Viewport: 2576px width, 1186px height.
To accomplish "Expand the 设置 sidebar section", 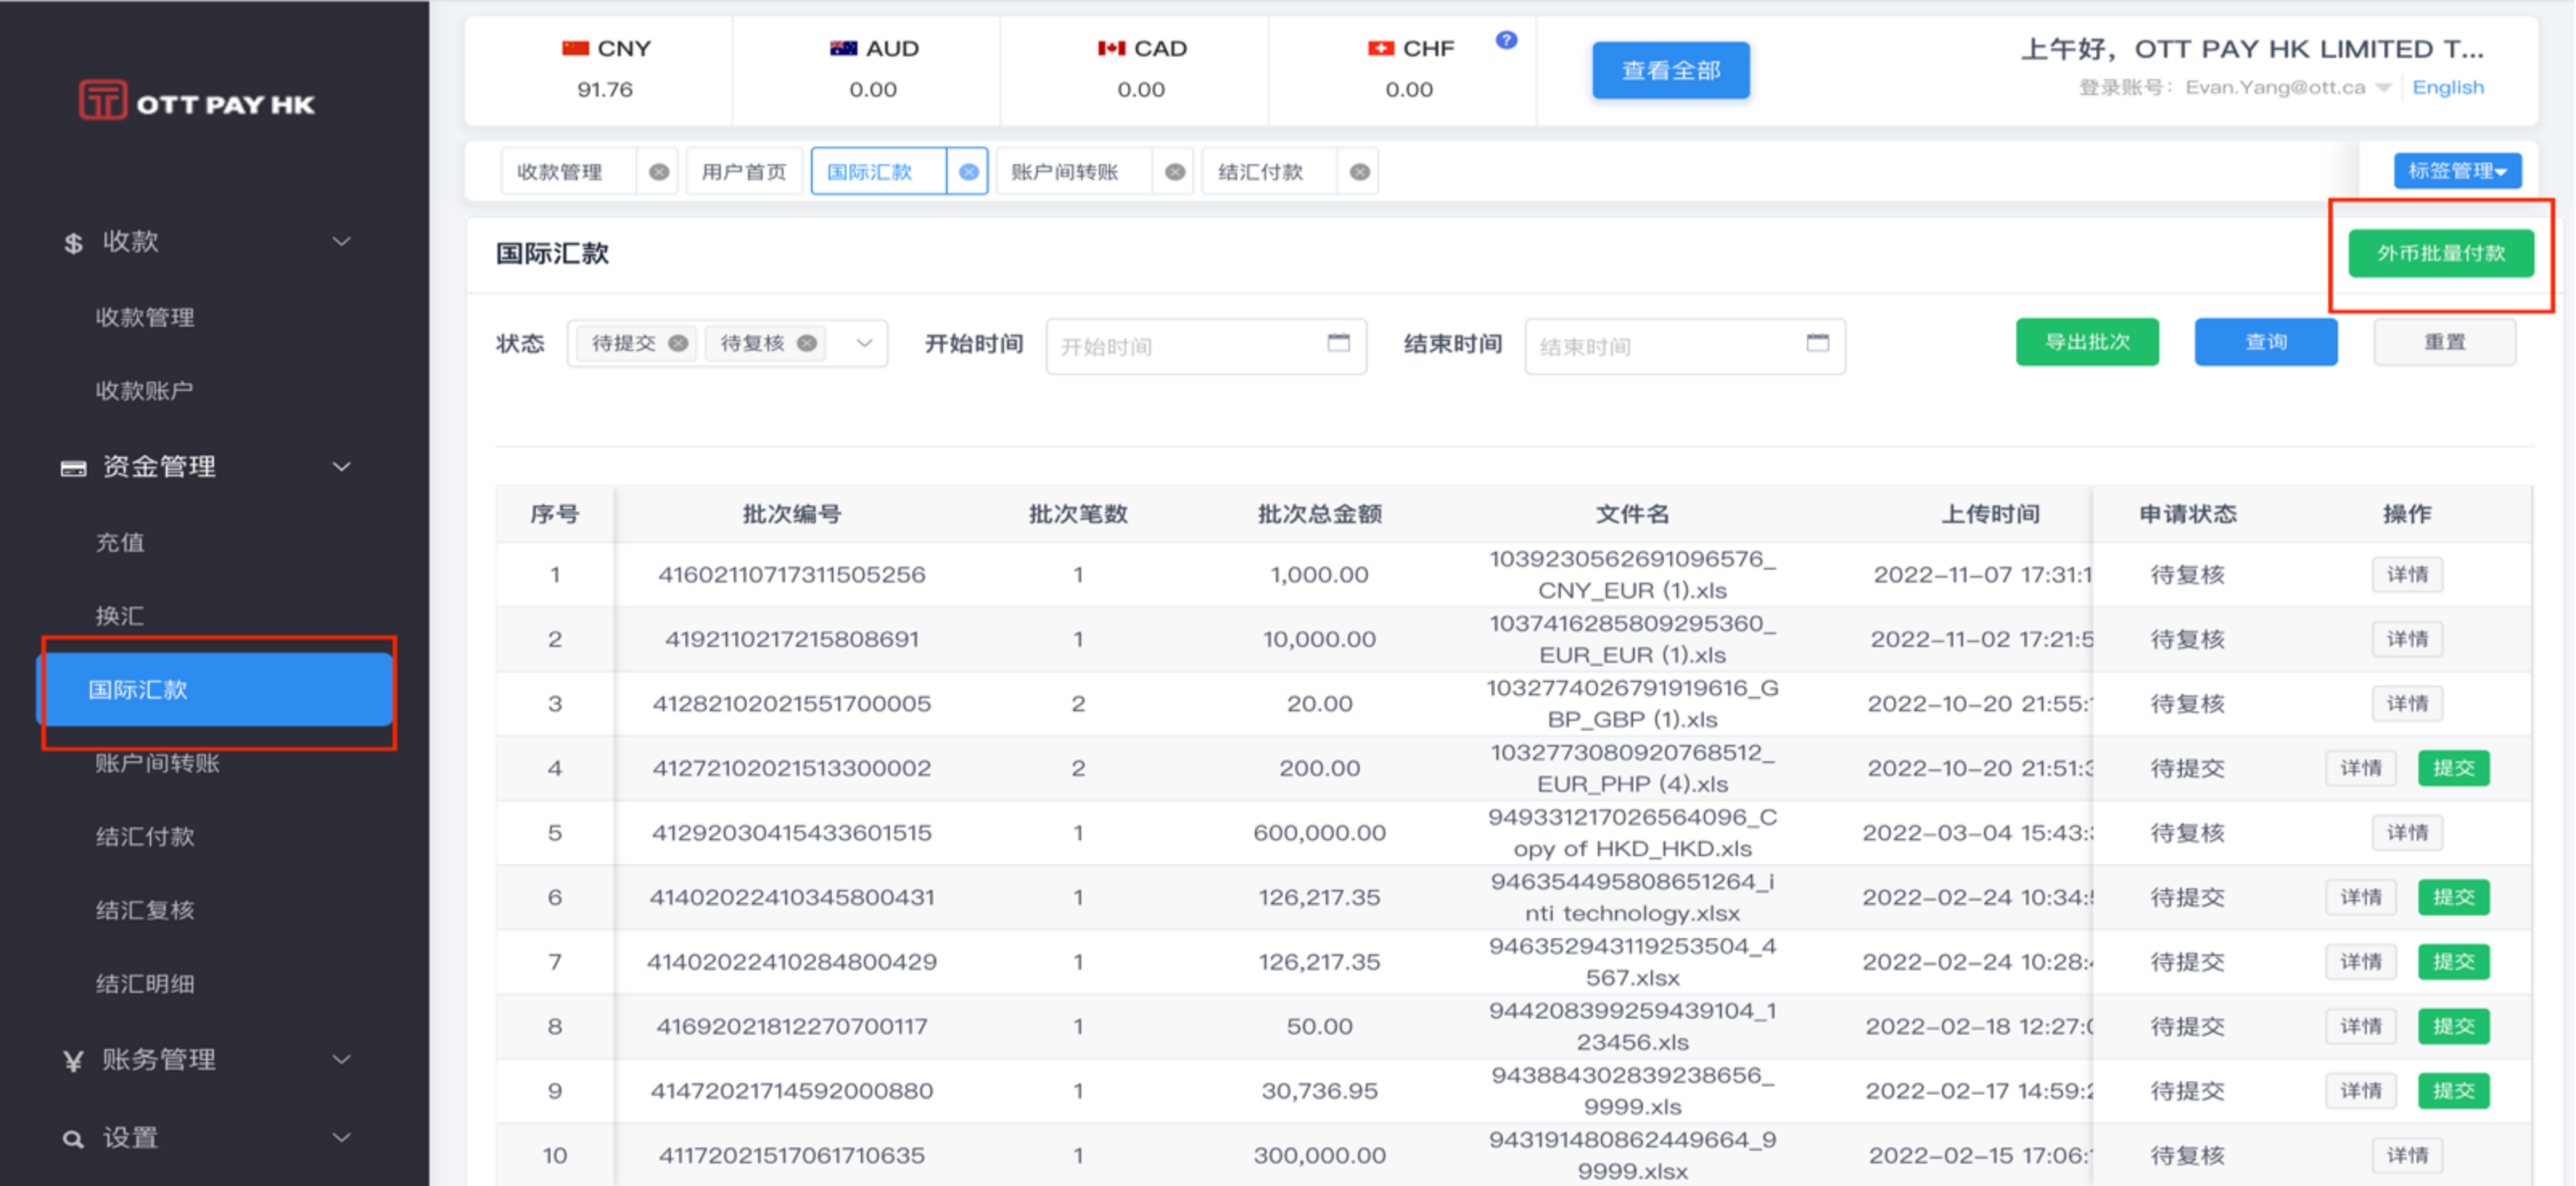I will [x=342, y=1138].
